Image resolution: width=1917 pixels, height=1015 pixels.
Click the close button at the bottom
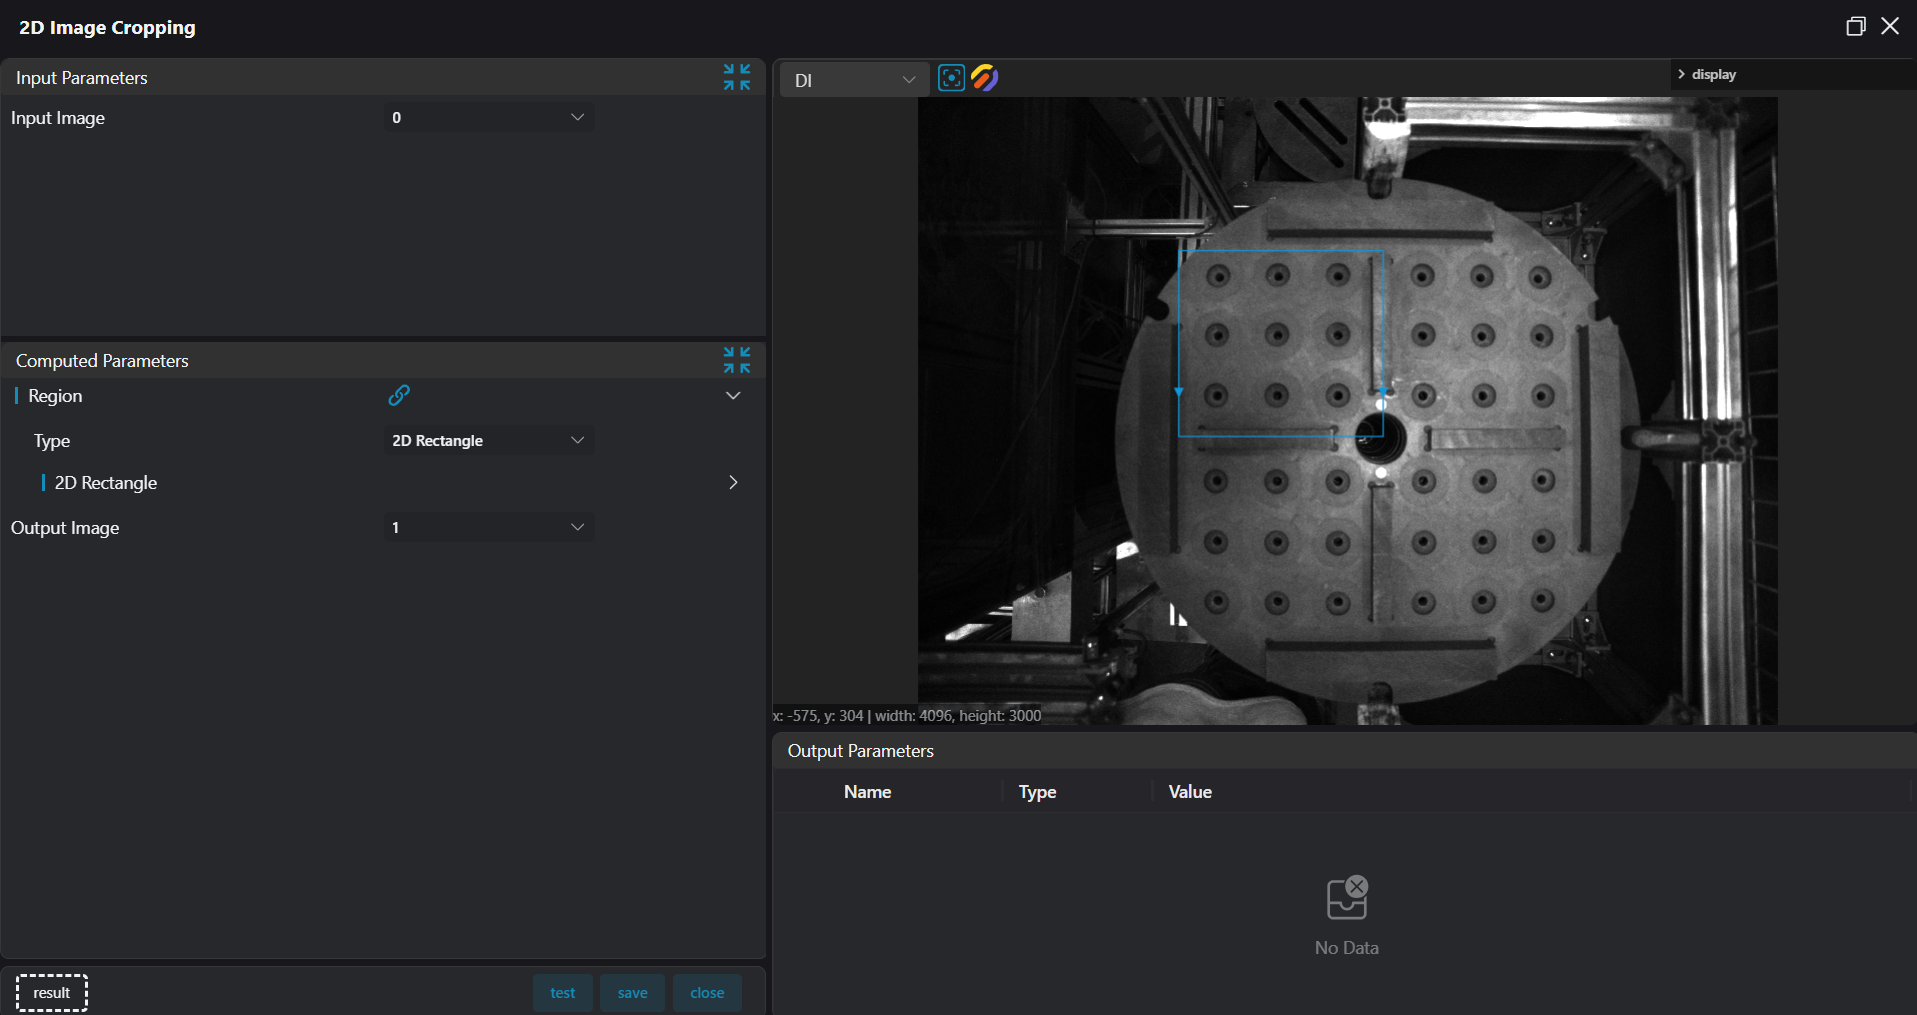[707, 993]
